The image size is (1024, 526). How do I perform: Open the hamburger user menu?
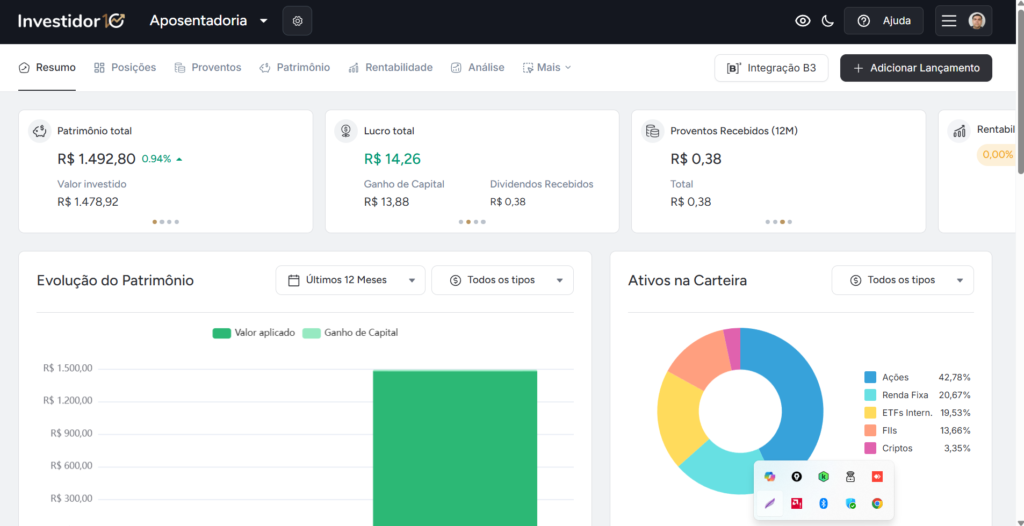949,21
